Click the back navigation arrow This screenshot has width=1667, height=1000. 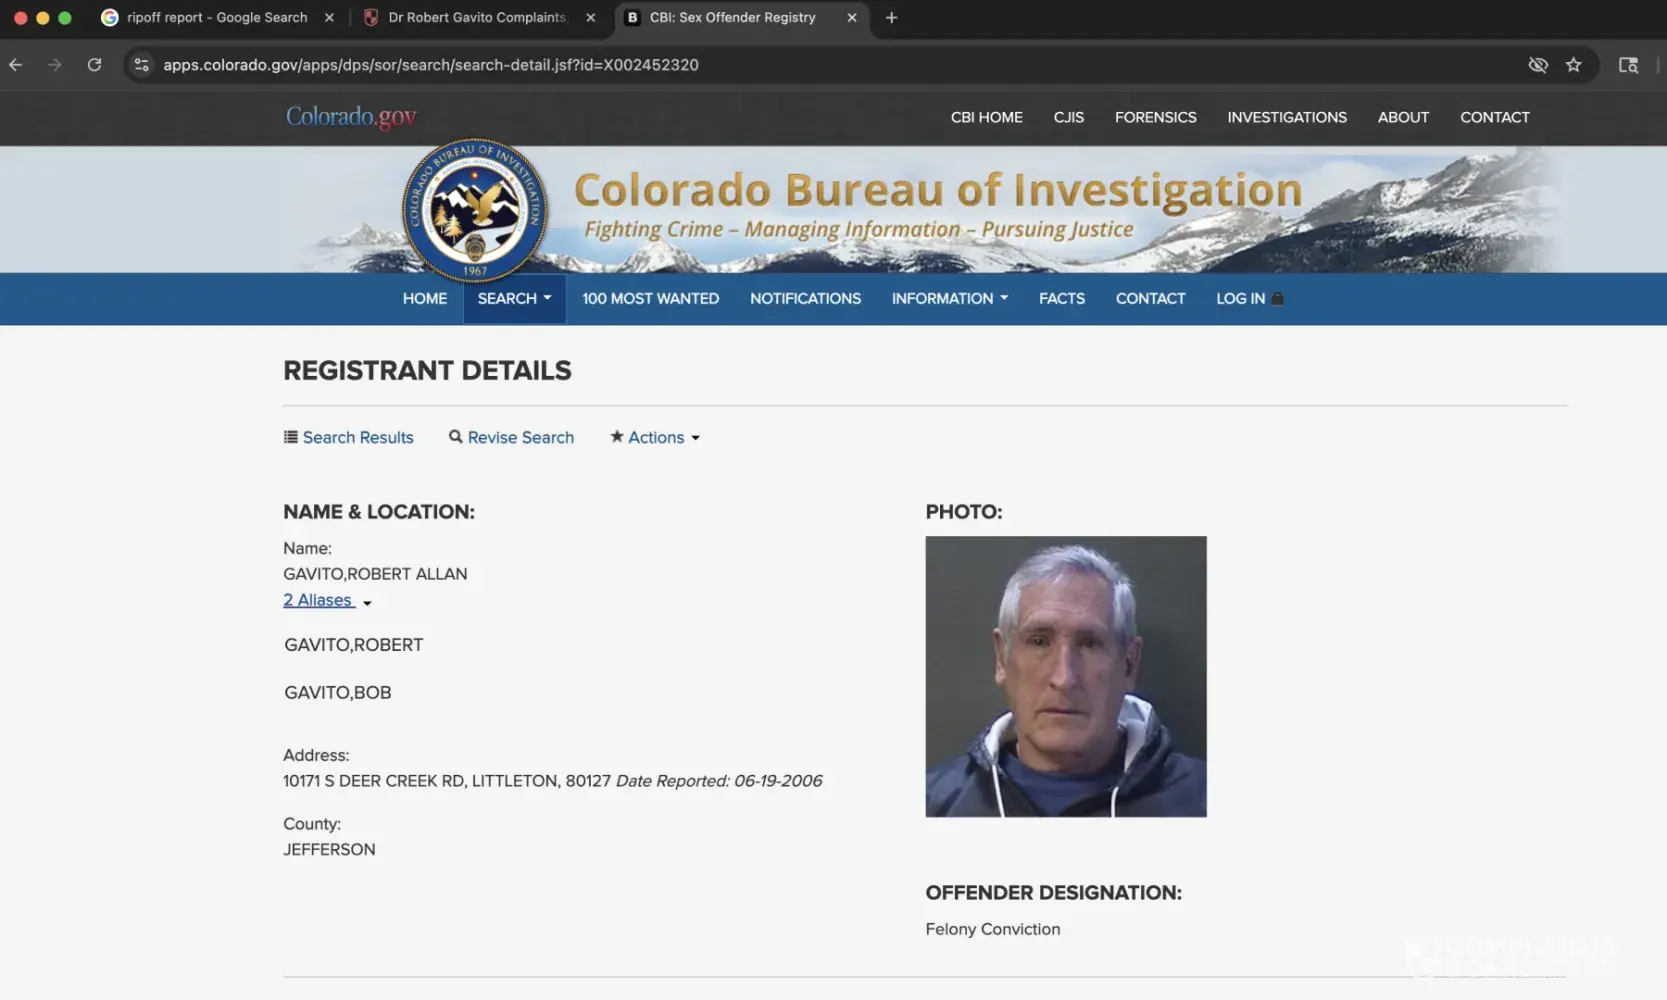16,65
